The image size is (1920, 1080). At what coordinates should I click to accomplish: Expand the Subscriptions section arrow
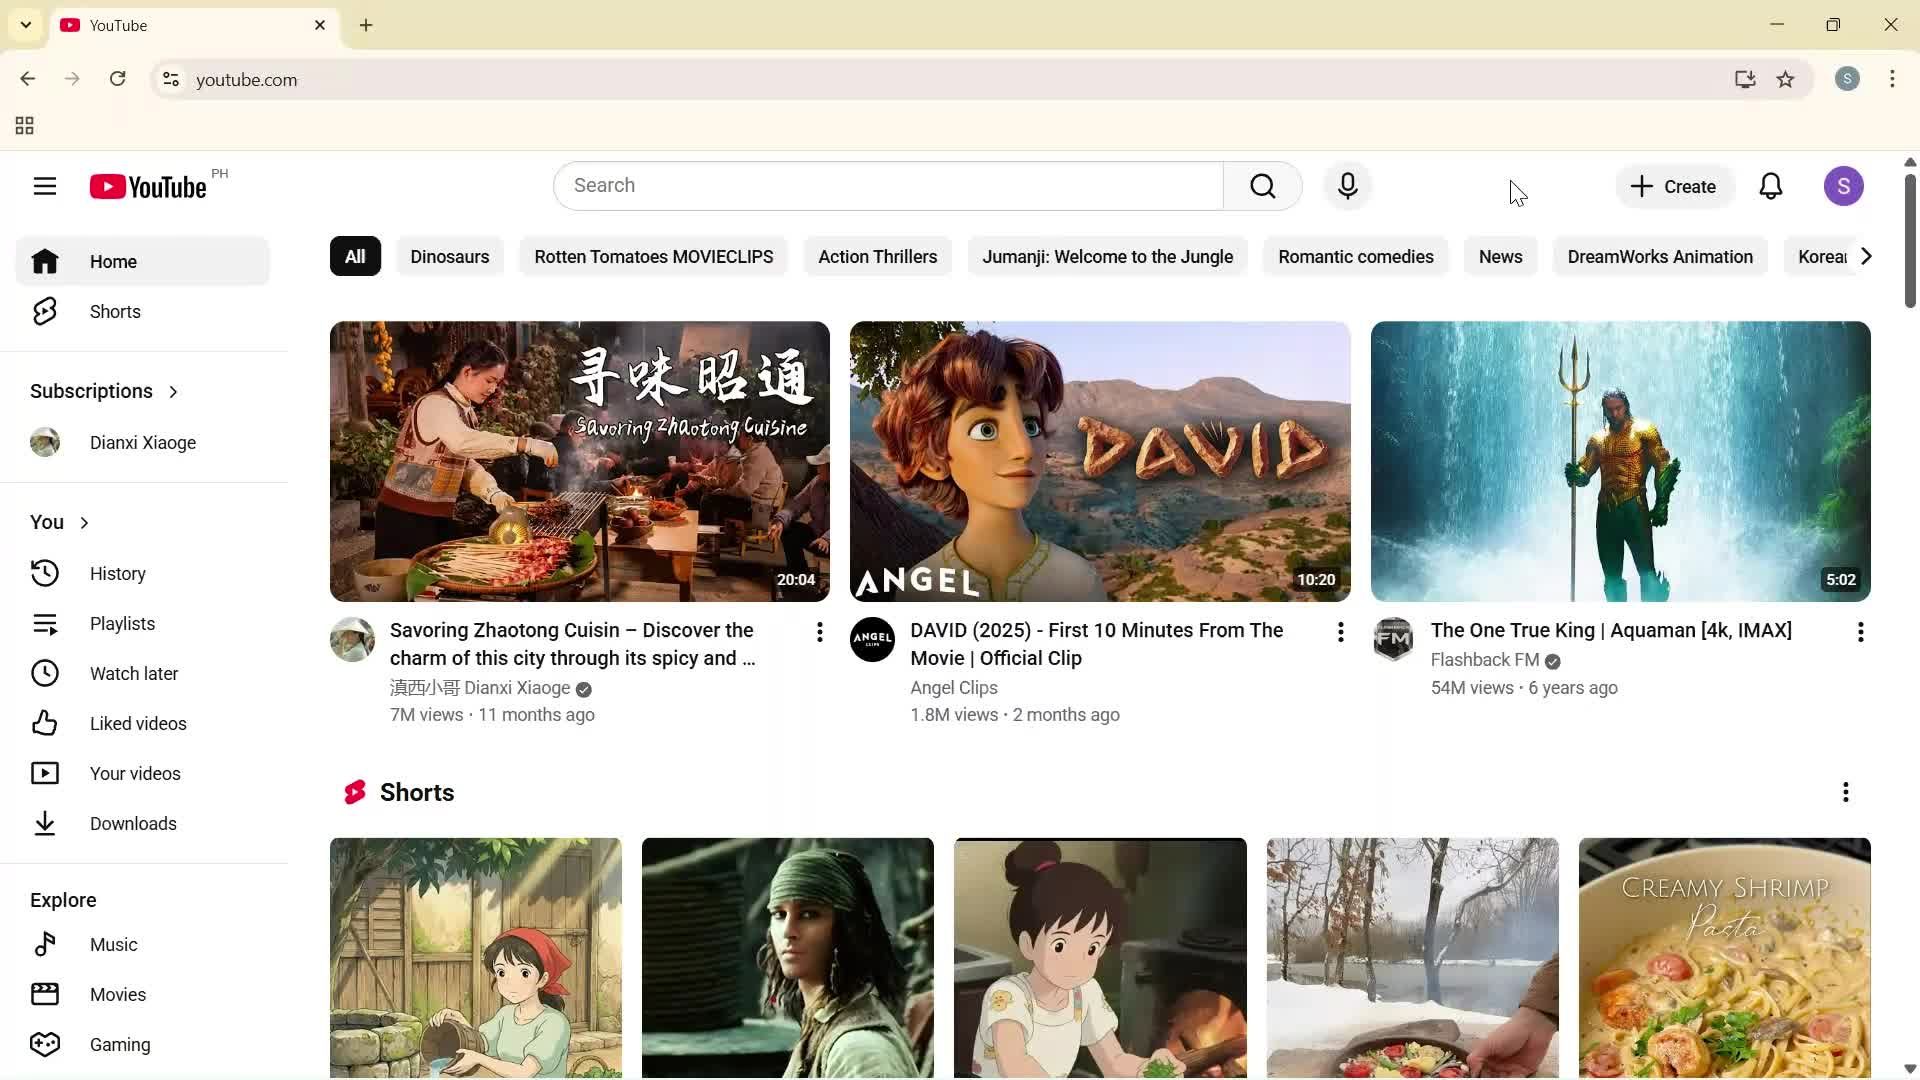[x=173, y=391]
